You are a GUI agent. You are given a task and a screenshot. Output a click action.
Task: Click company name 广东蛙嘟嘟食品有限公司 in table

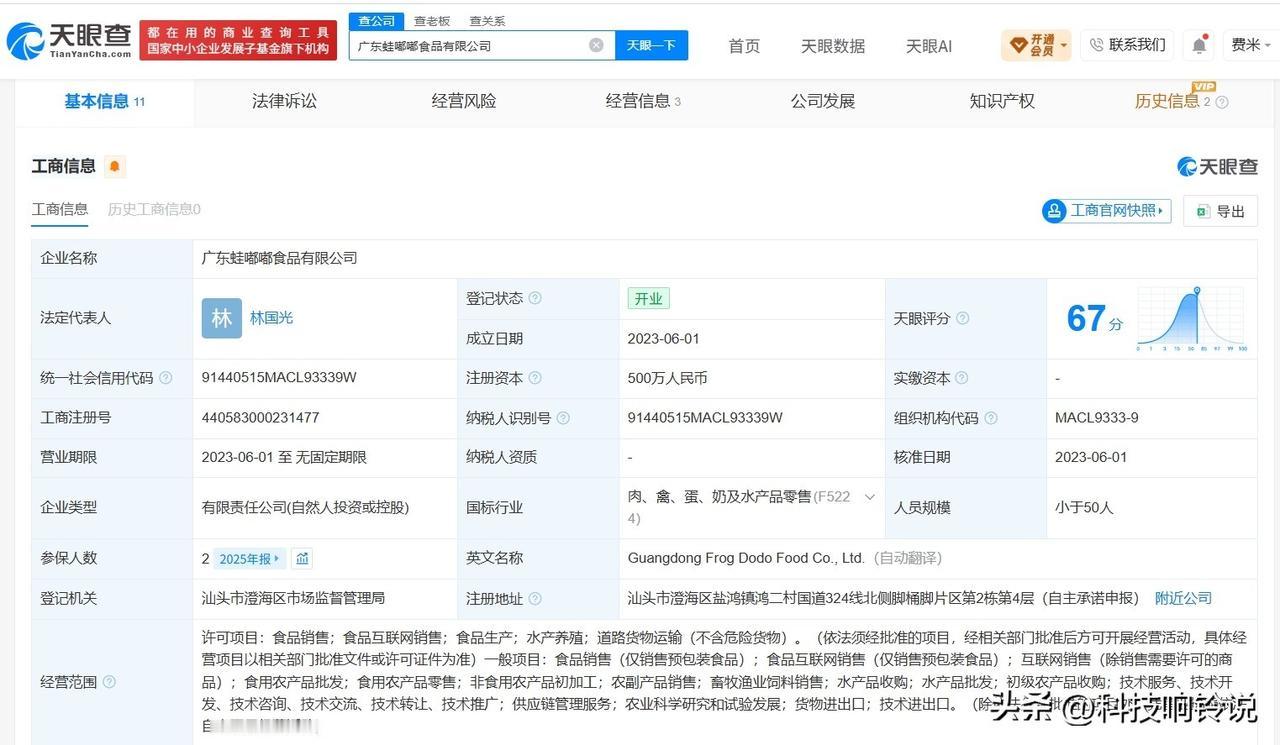pos(279,258)
